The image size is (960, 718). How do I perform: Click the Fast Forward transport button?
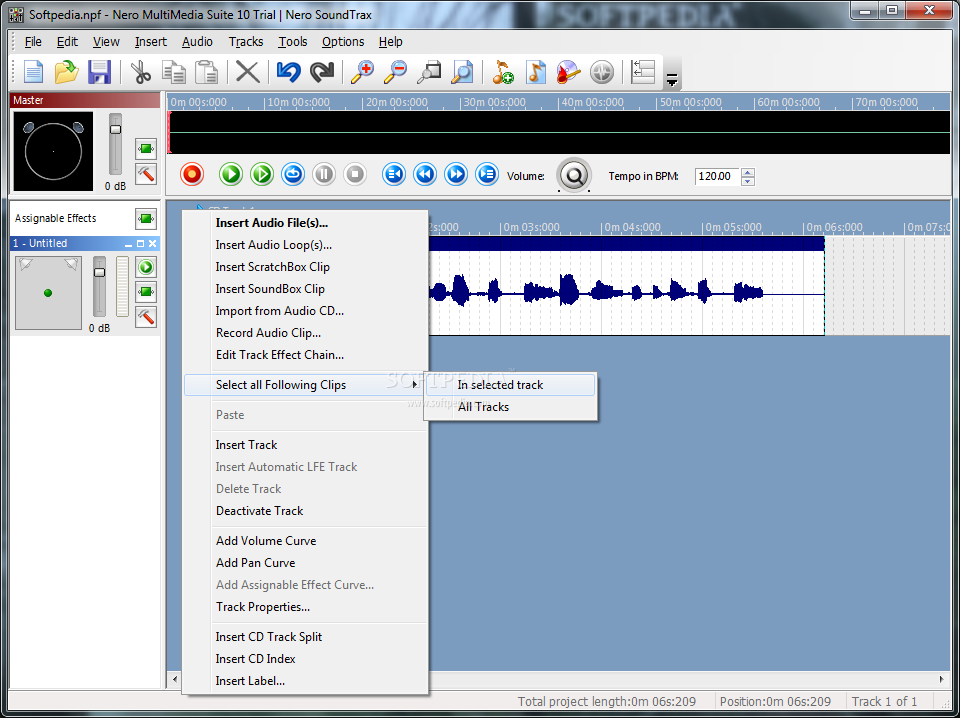456,175
